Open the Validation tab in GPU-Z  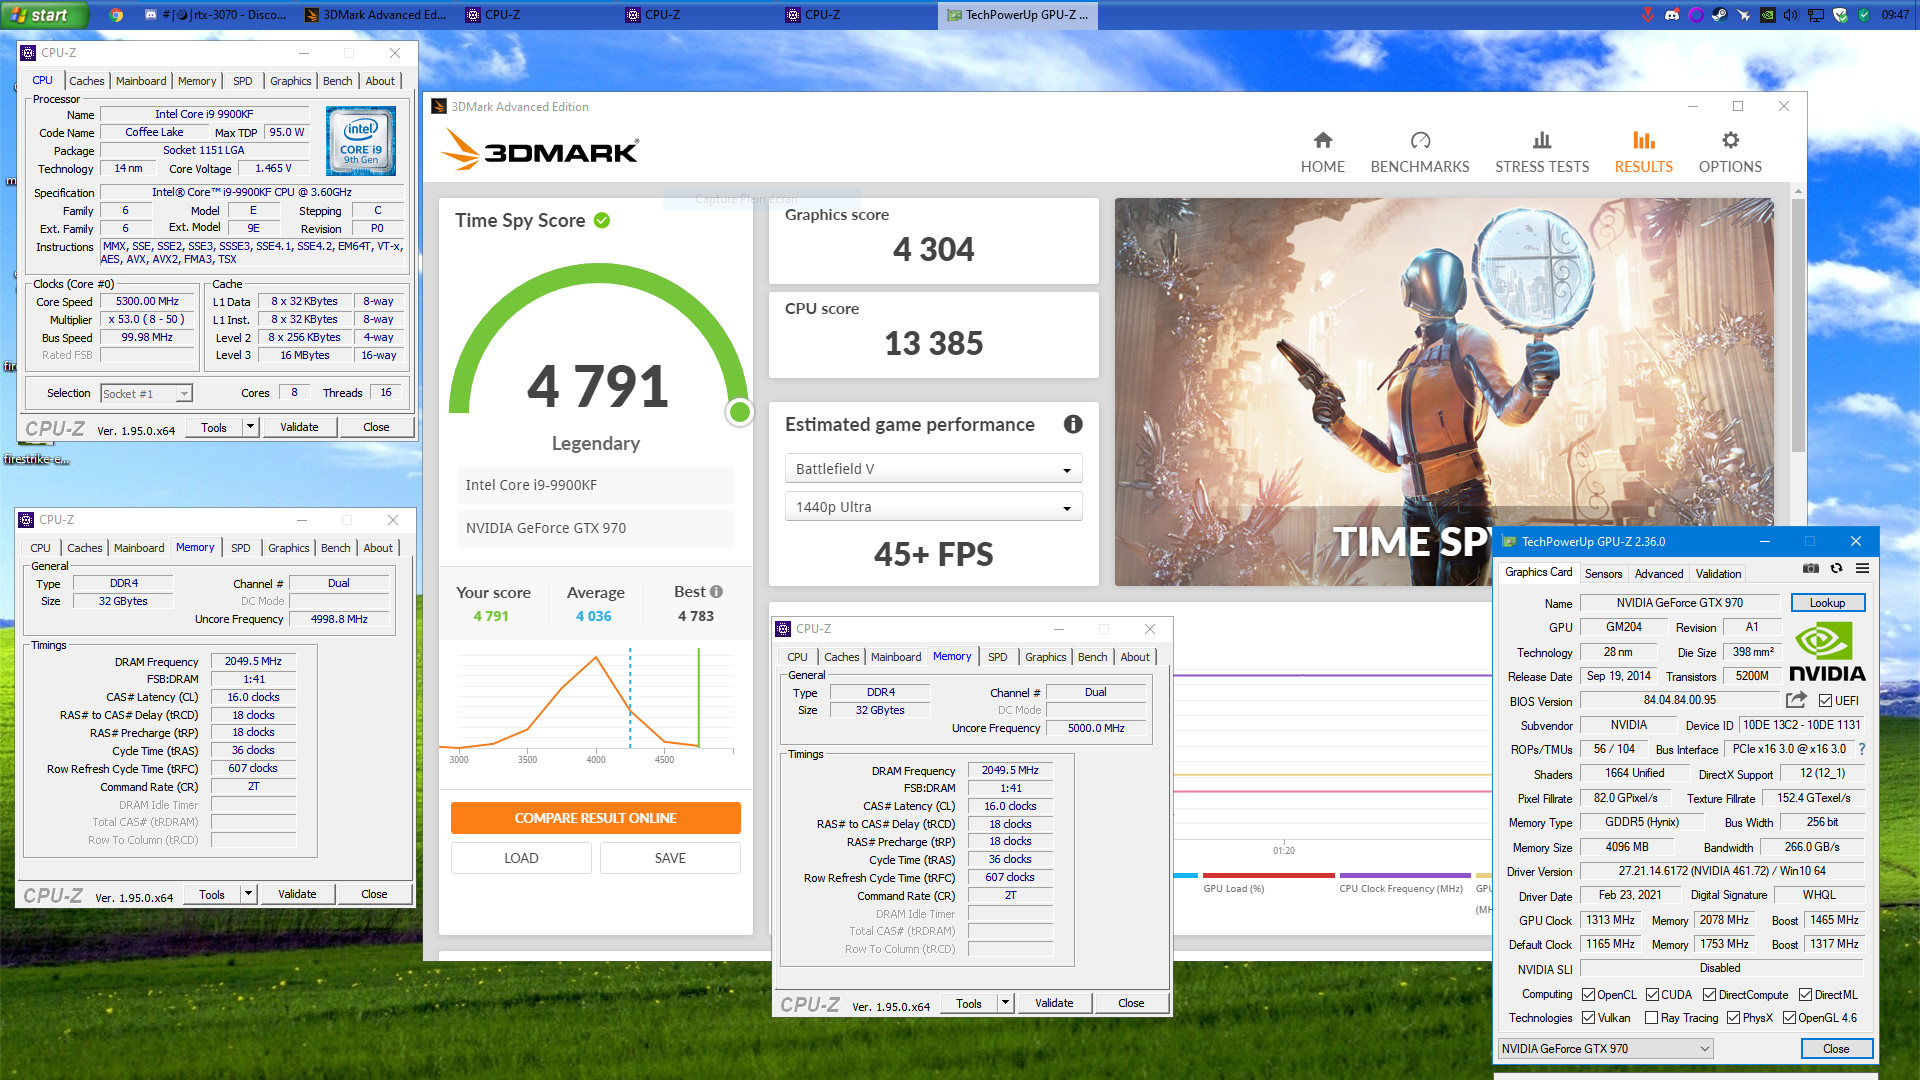click(x=1718, y=574)
